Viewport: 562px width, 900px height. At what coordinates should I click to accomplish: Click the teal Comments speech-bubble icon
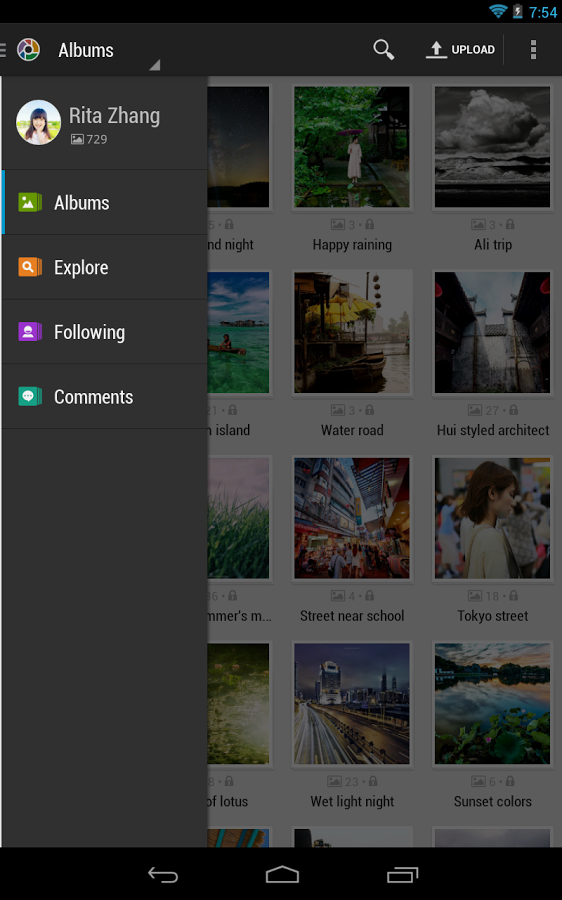tap(30, 397)
